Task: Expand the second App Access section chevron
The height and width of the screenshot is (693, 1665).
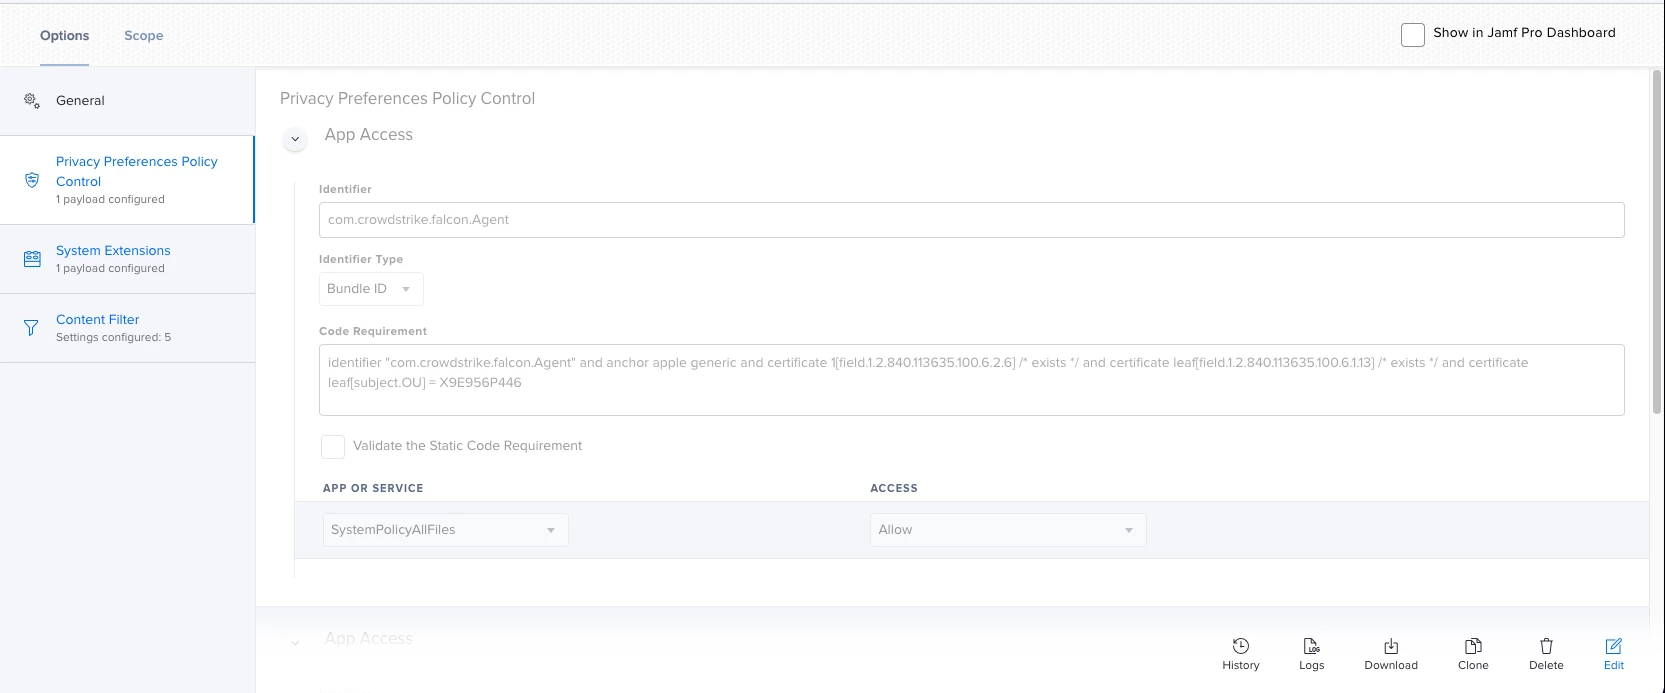Action: (x=295, y=643)
